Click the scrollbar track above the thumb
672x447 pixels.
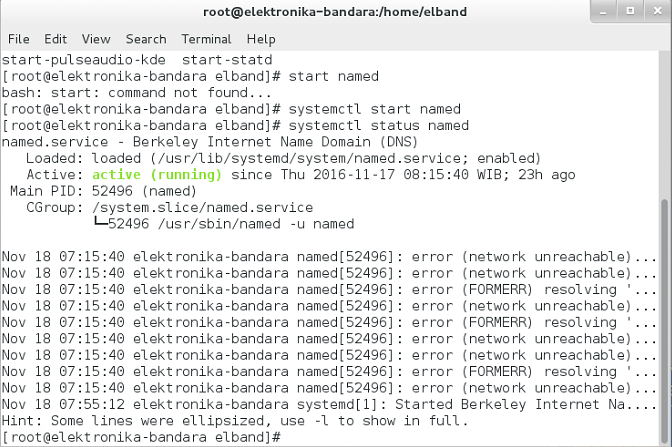click(x=665, y=124)
